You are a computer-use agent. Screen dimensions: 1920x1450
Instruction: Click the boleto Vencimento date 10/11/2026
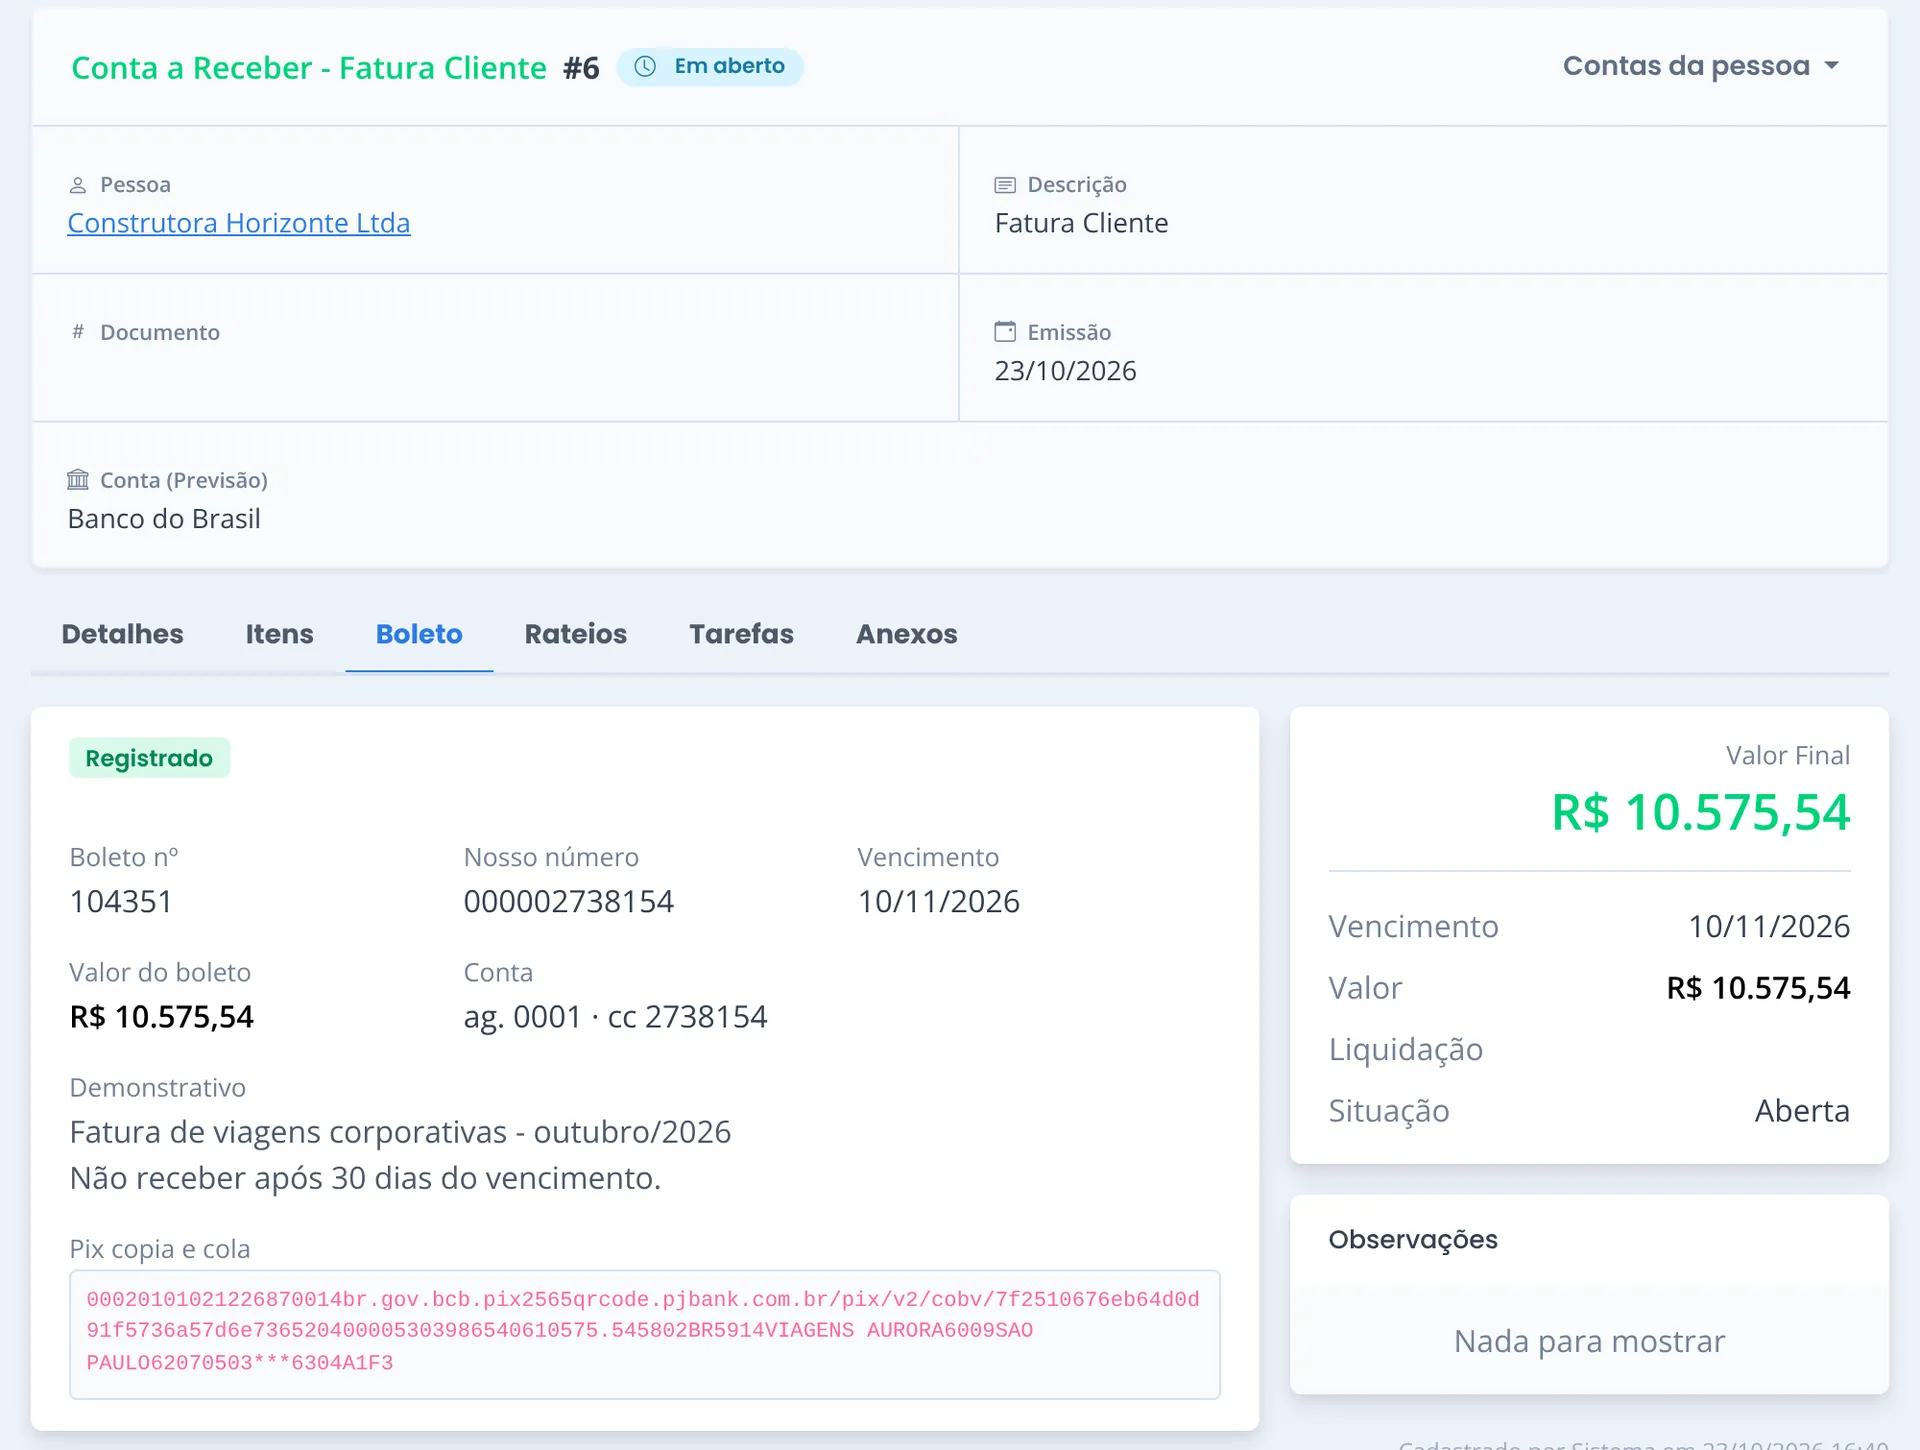(x=939, y=902)
